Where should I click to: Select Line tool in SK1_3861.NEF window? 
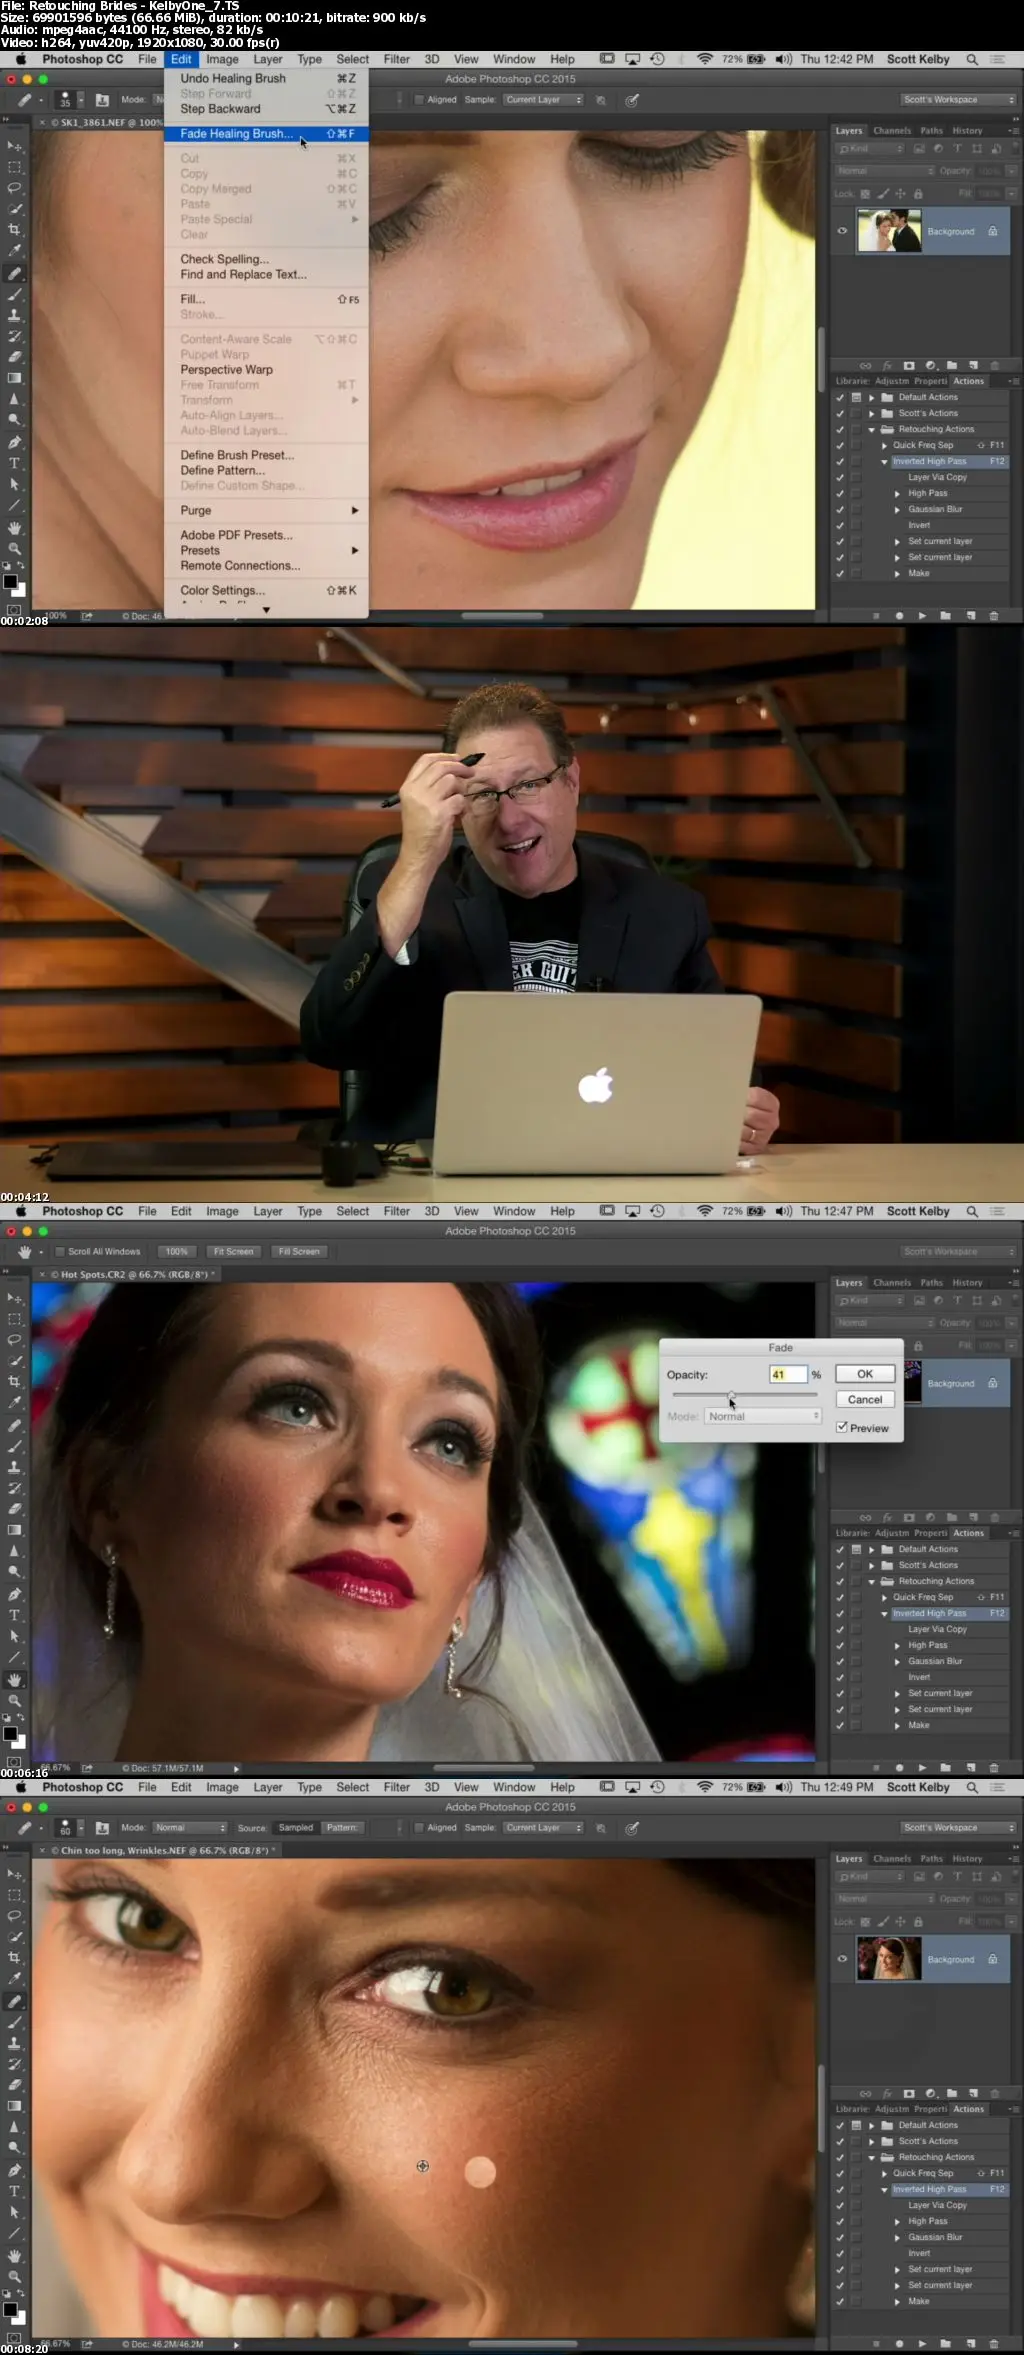pos(15,505)
